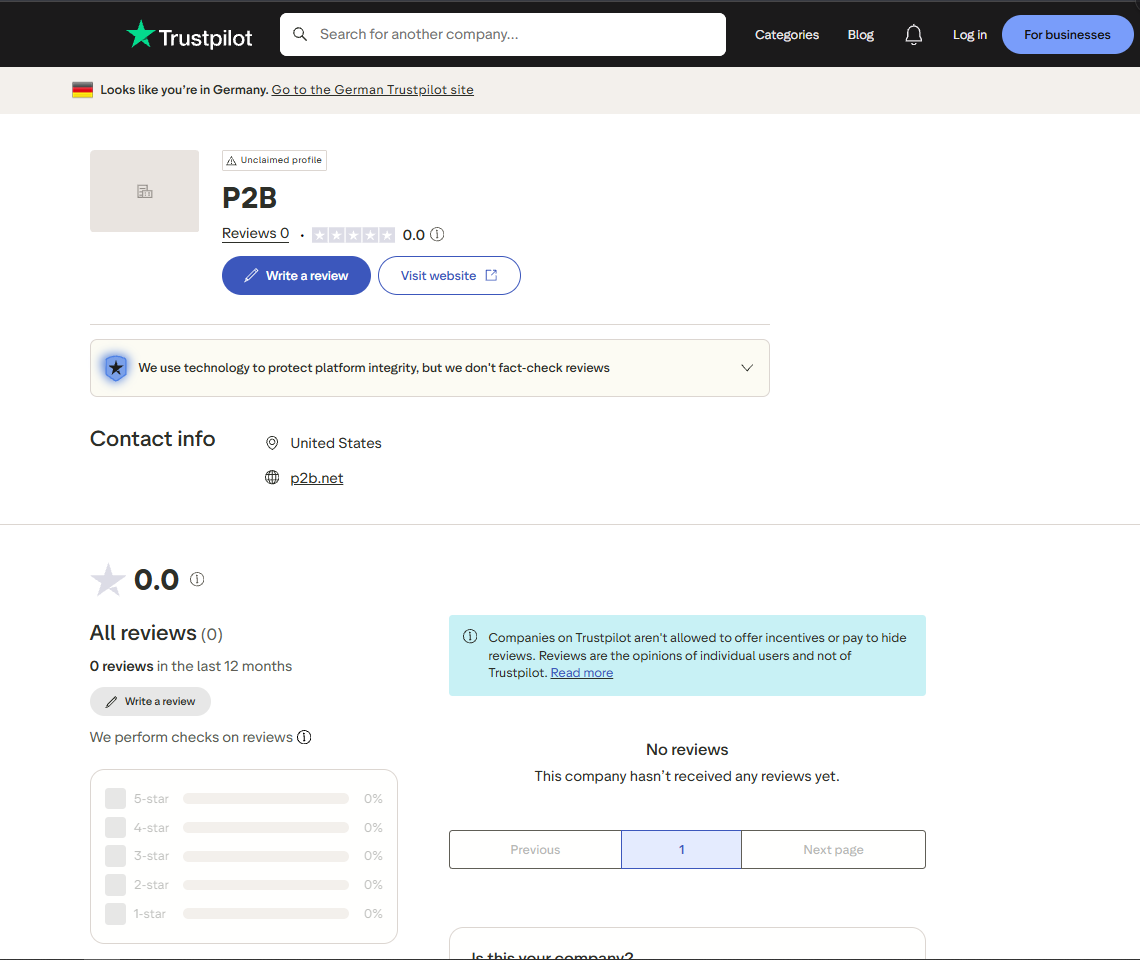Toggle the 4-star filter checkbox
Image resolution: width=1140 pixels, height=960 pixels.
click(116, 827)
